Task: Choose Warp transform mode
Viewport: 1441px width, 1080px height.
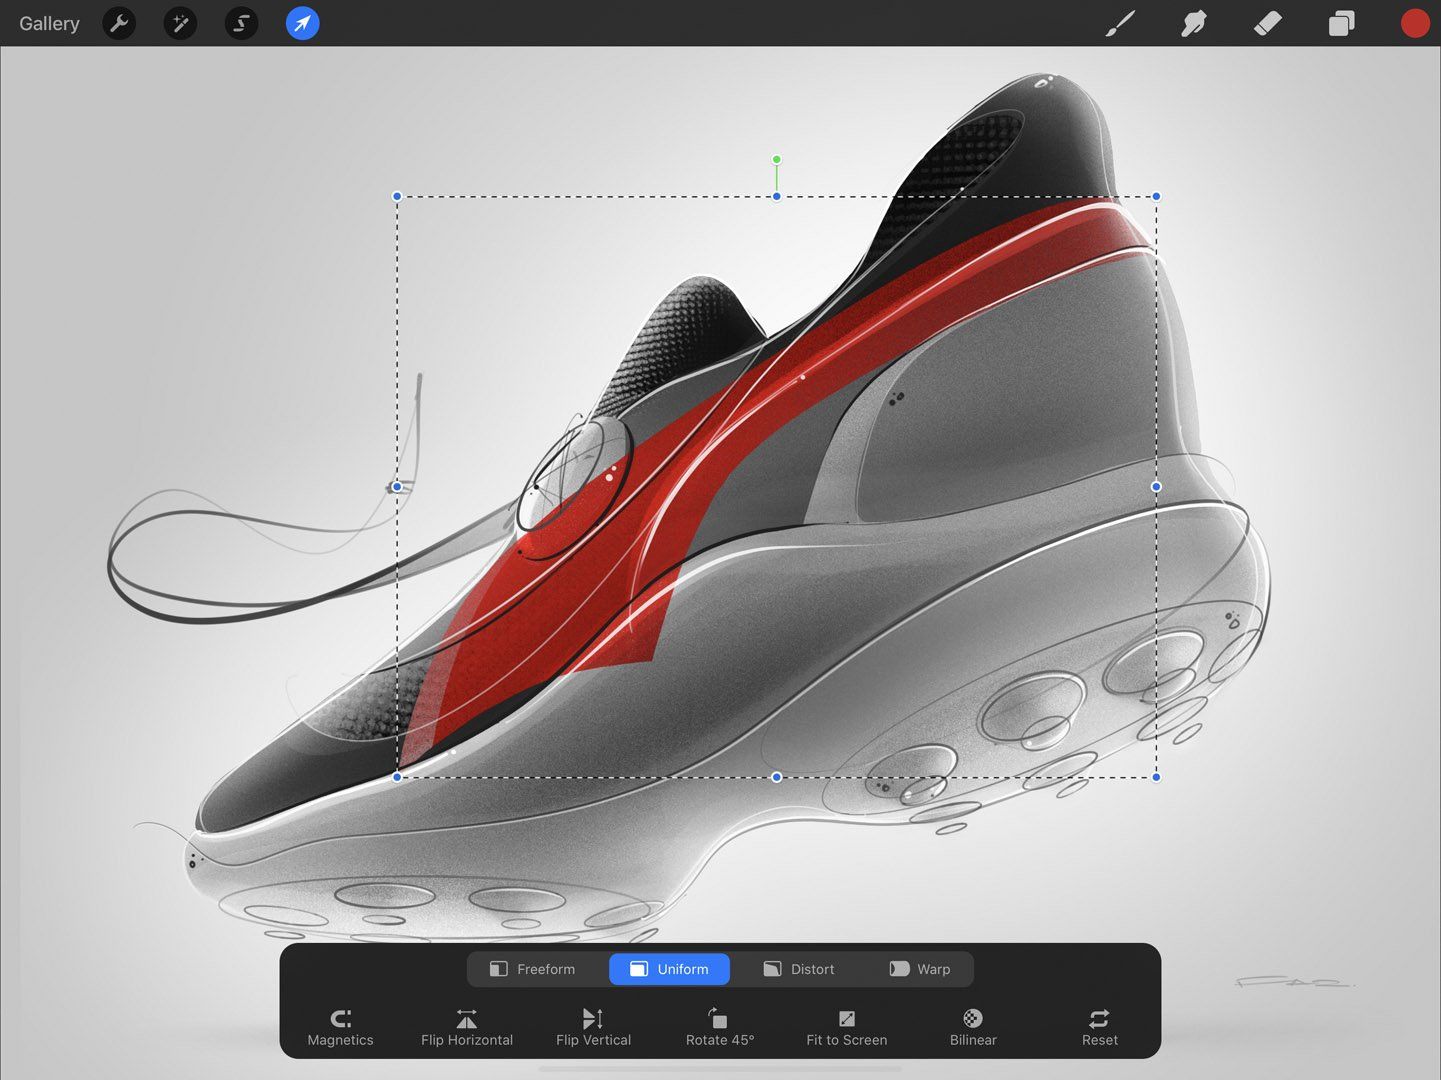Action: [920, 969]
